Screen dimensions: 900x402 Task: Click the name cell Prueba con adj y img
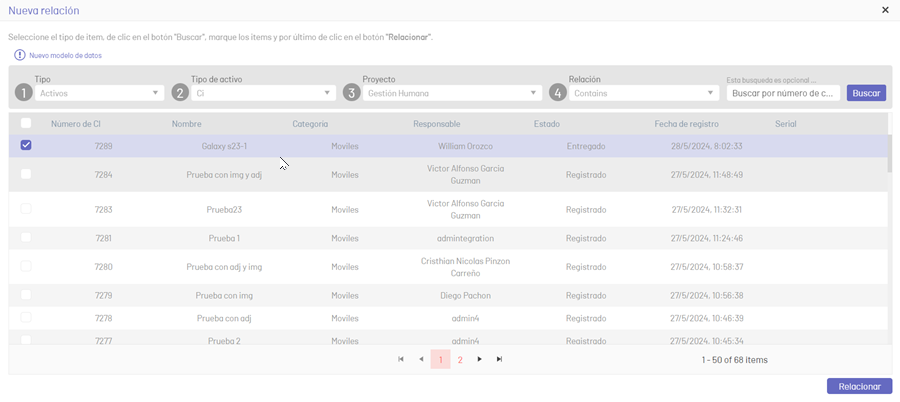224,267
